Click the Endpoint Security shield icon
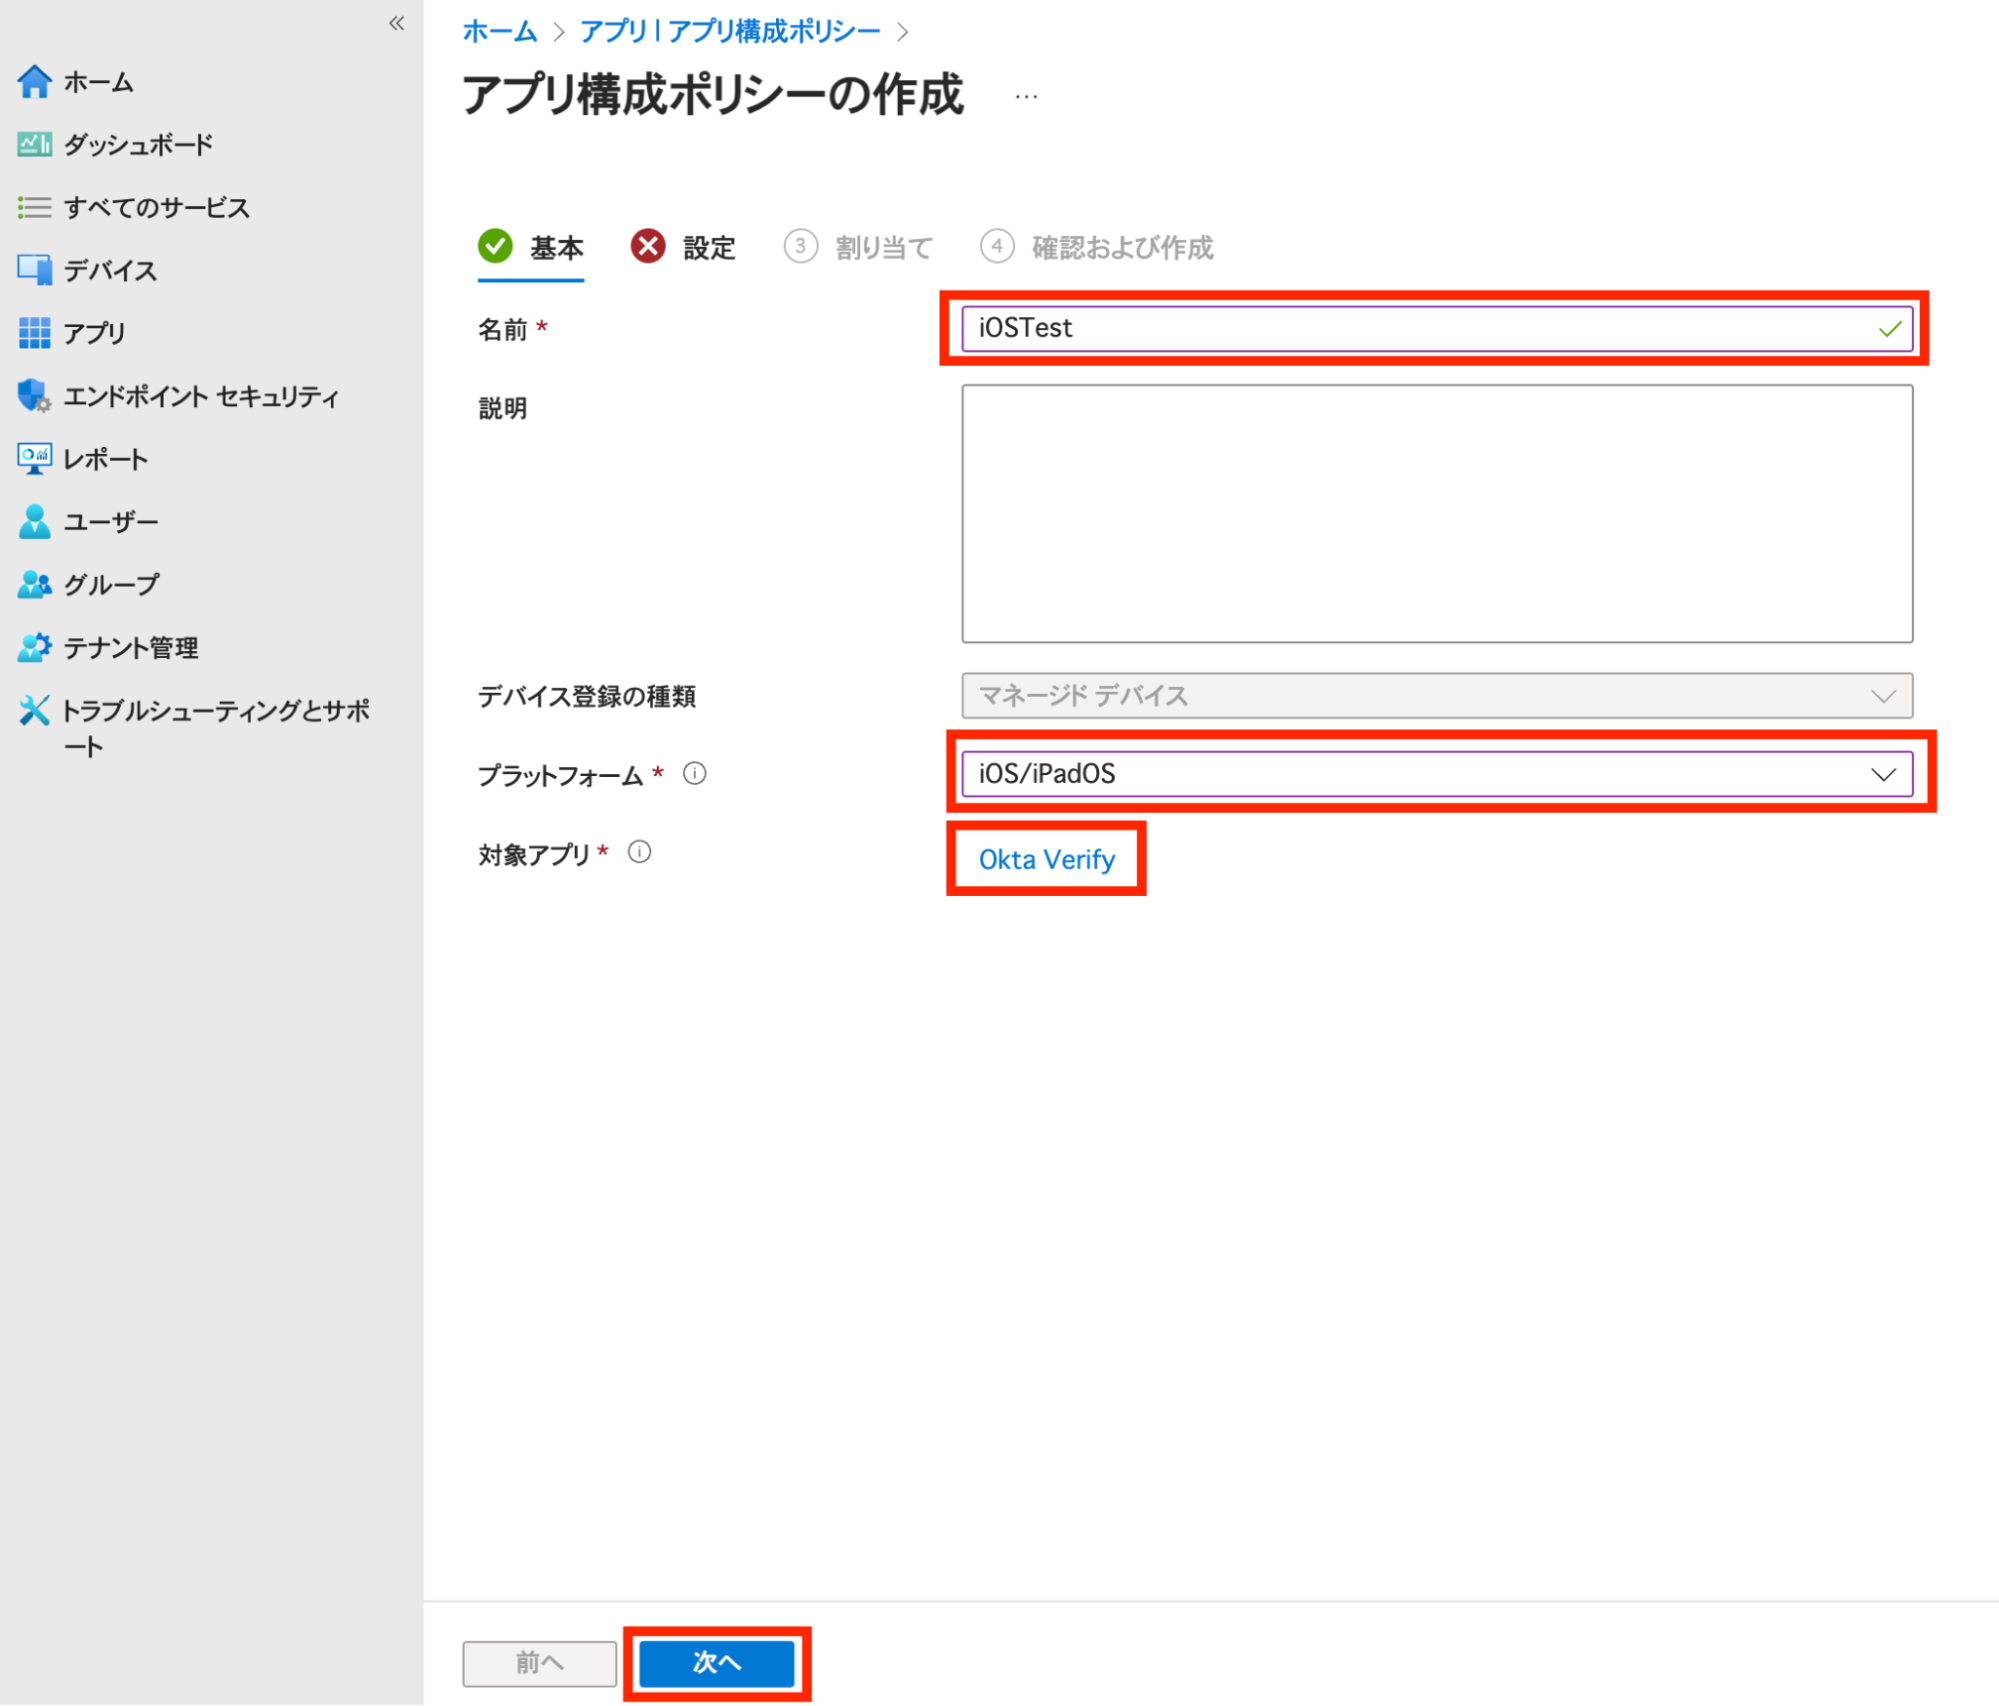This screenshot has width=1999, height=1706. coord(34,396)
